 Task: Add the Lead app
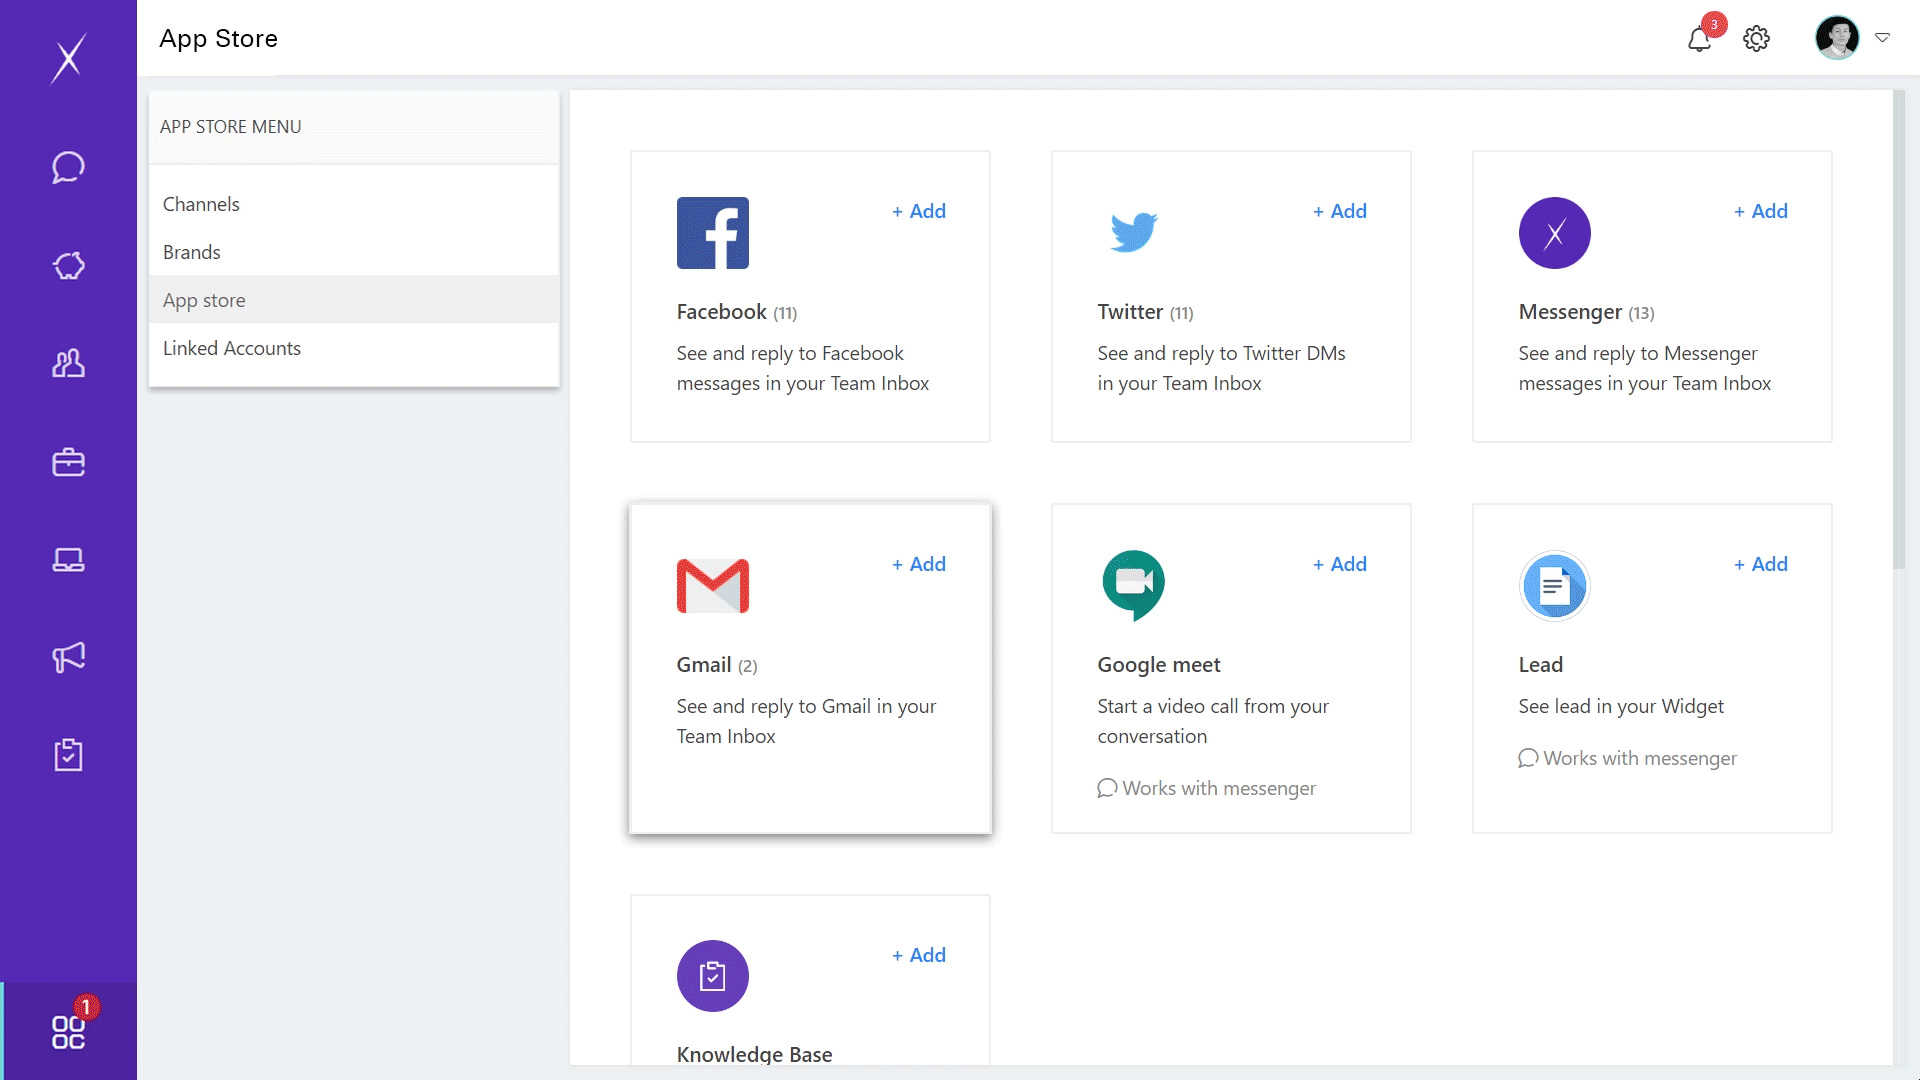click(x=1761, y=564)
